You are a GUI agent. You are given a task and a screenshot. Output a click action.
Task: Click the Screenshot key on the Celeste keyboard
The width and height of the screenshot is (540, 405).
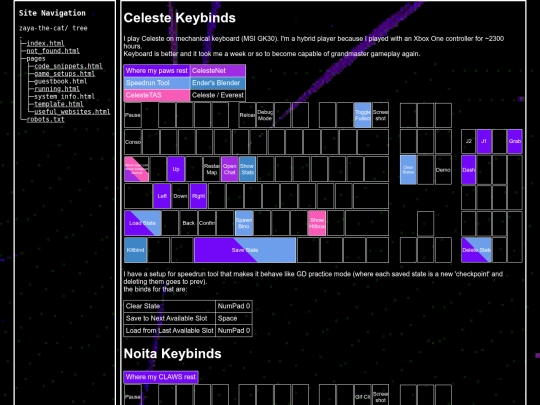(381, 115)
